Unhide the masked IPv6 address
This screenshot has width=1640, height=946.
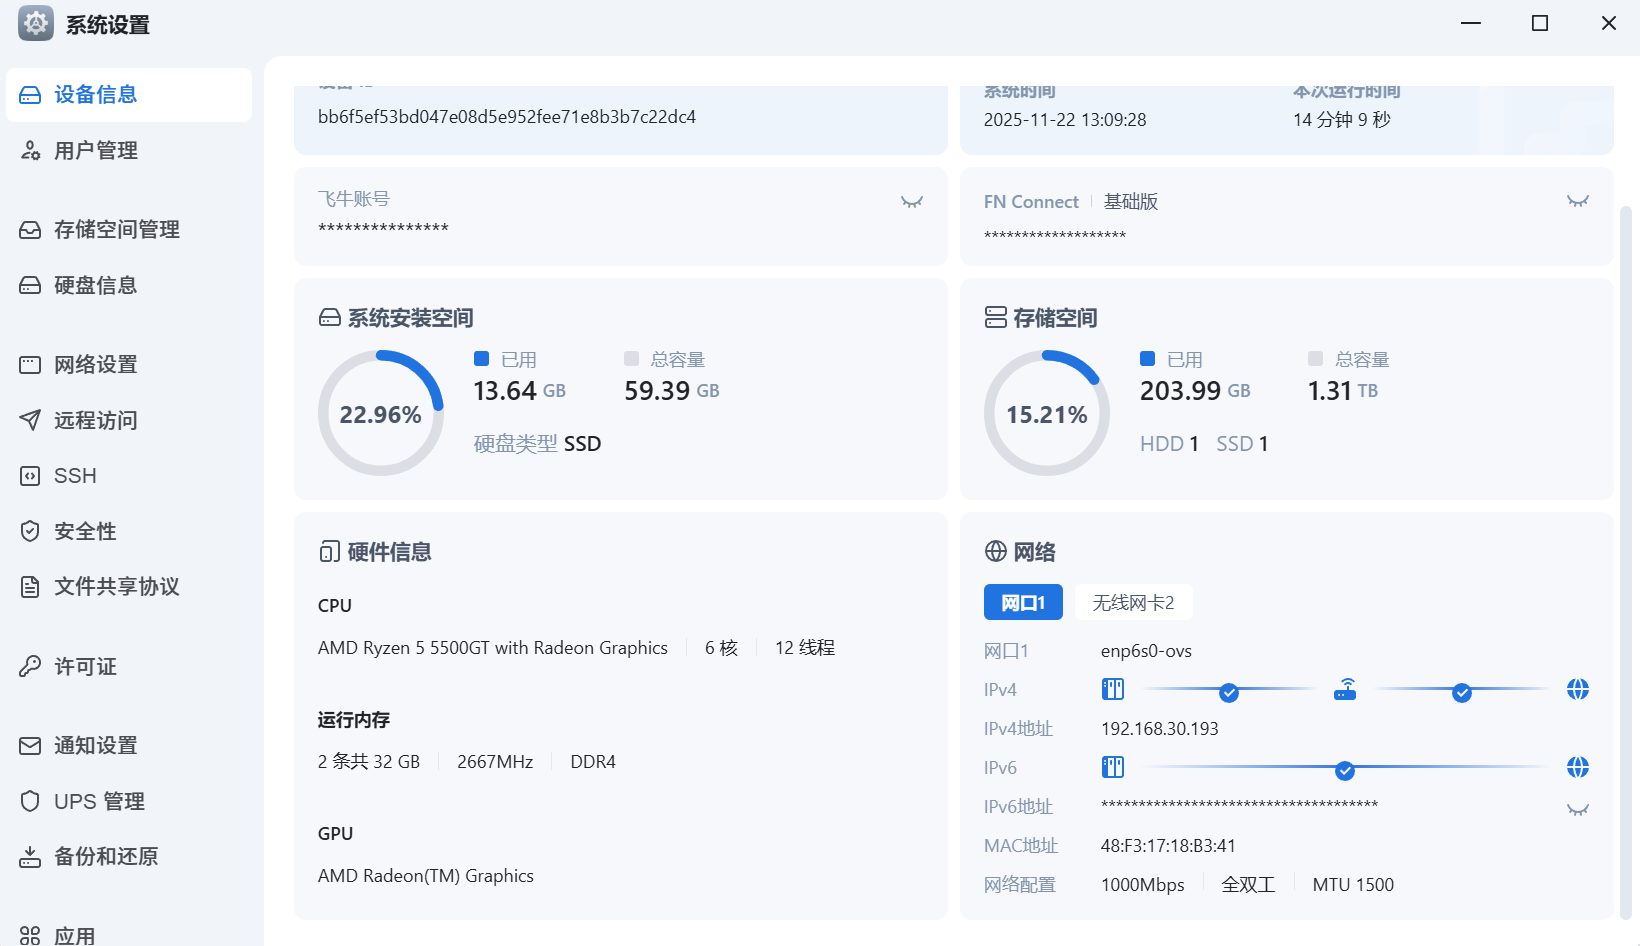(1577, 810)
